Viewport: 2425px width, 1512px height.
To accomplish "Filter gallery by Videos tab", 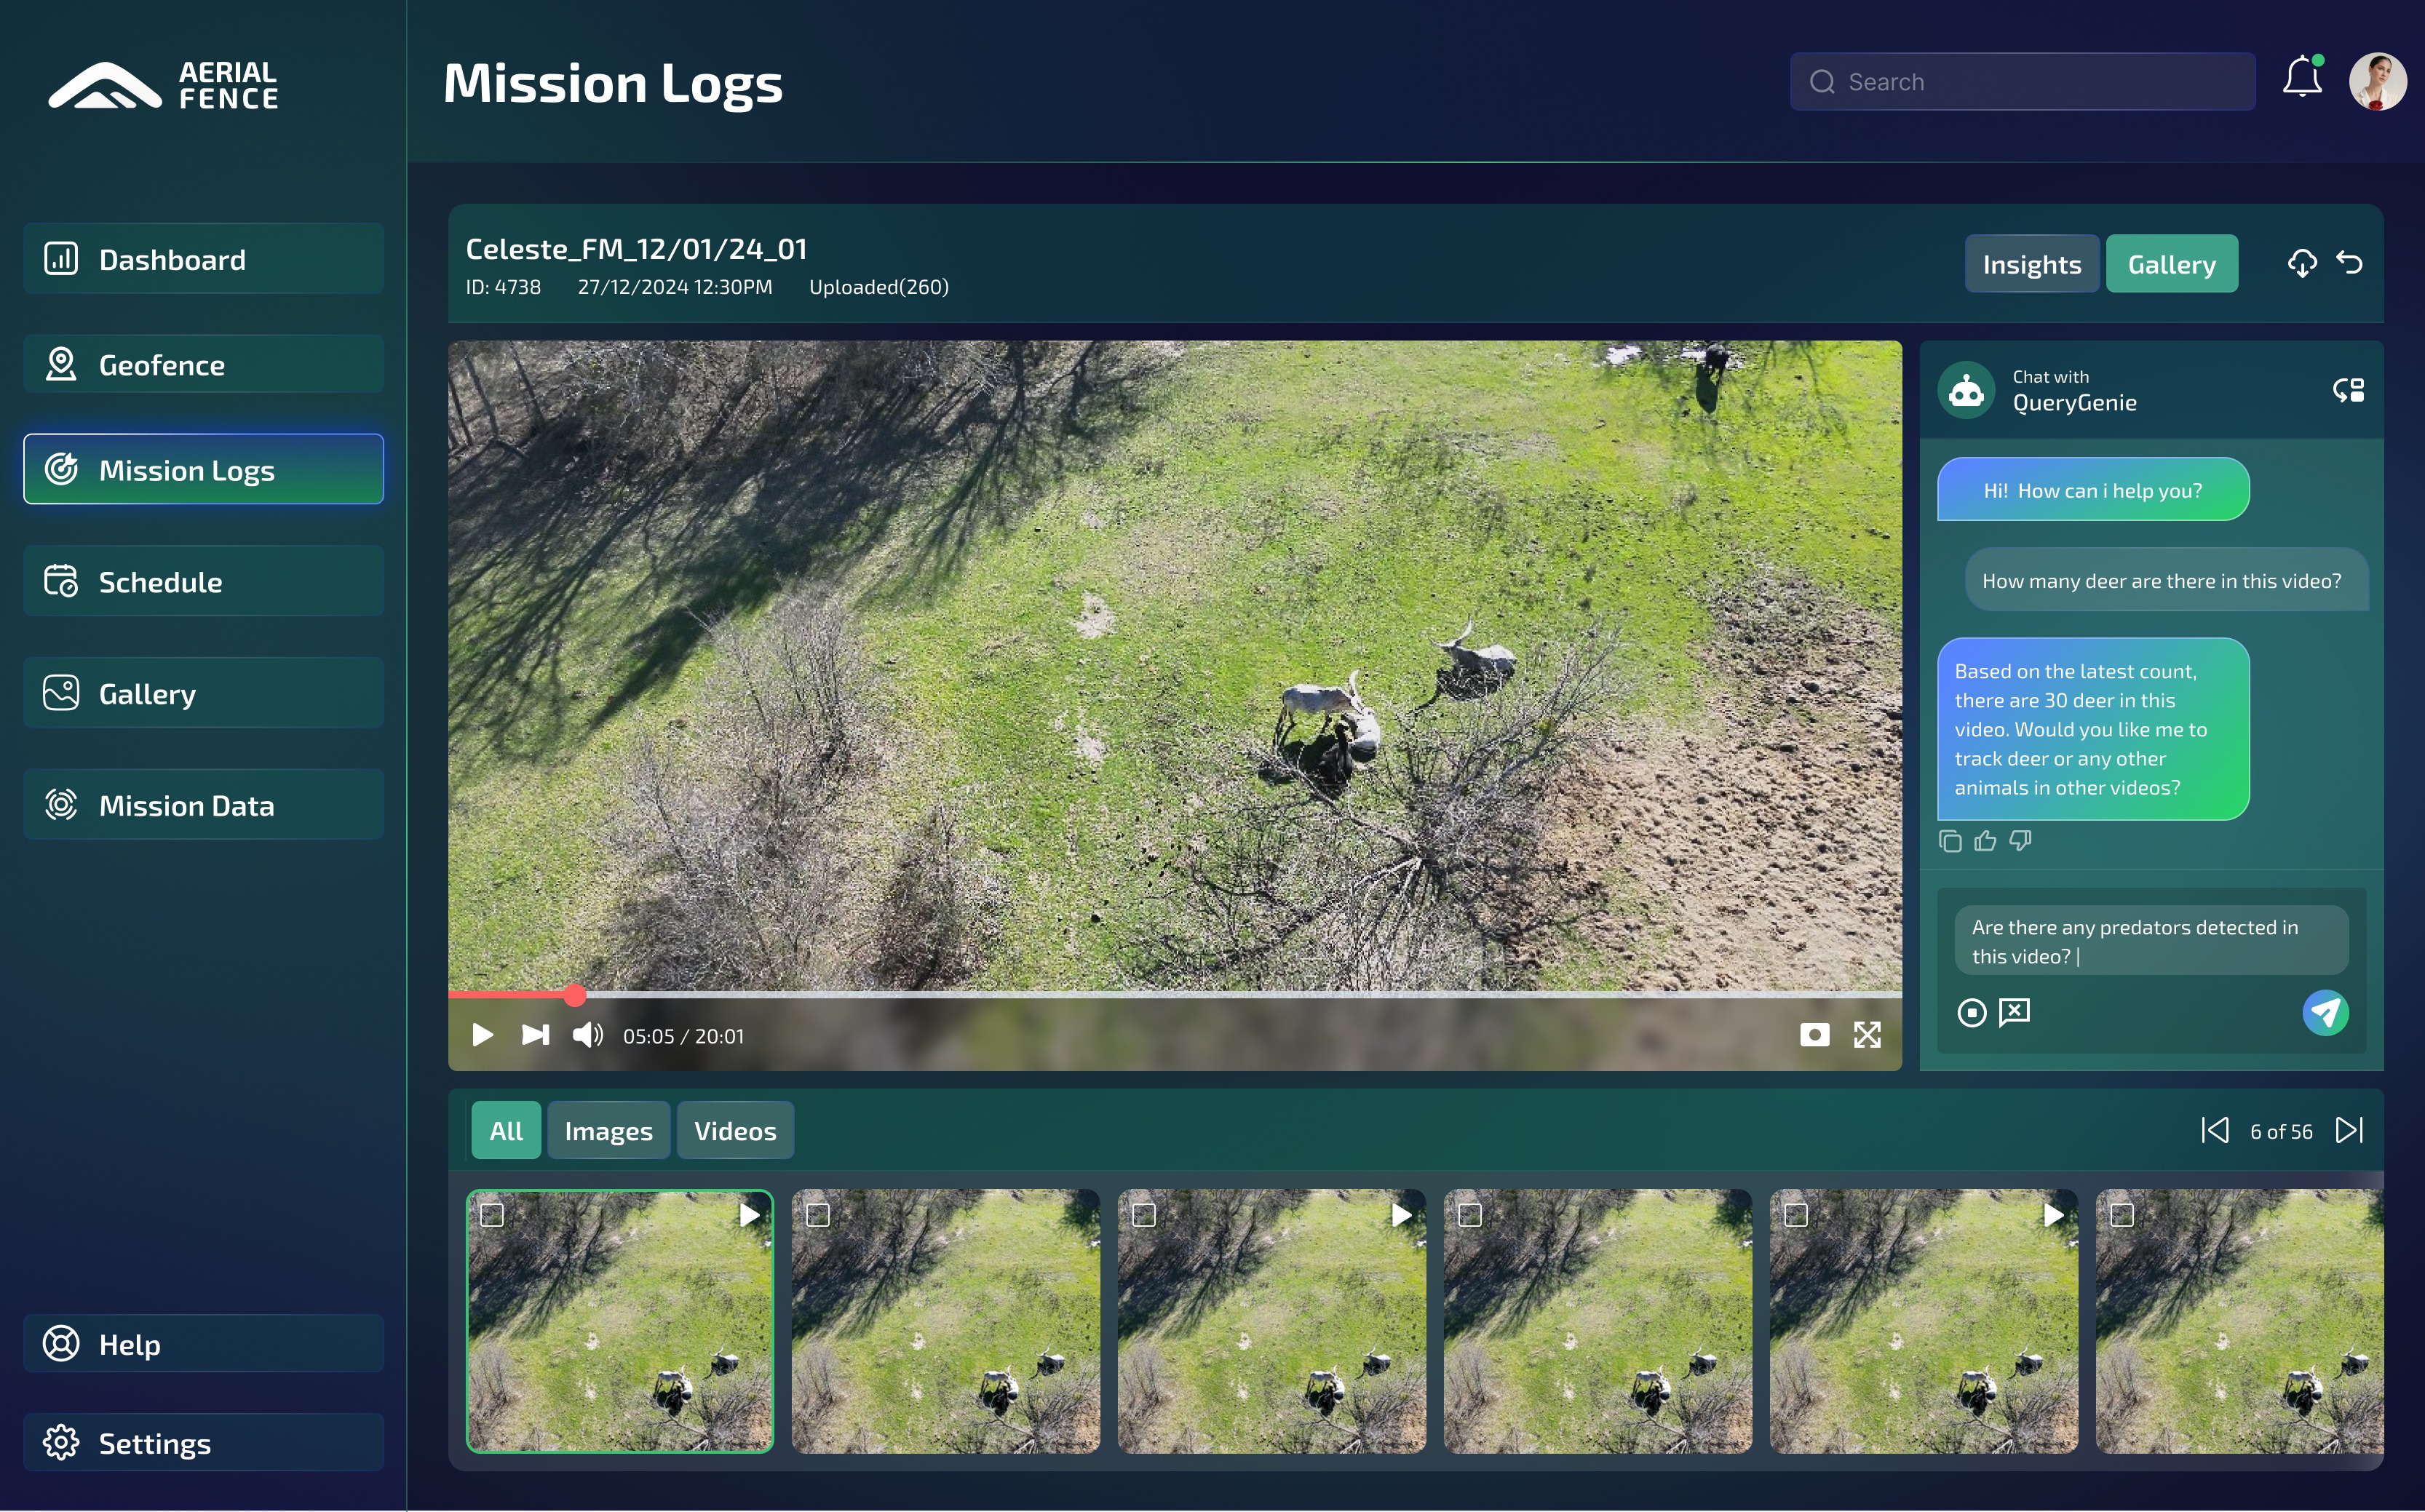I will click(x=735, y=1131).
